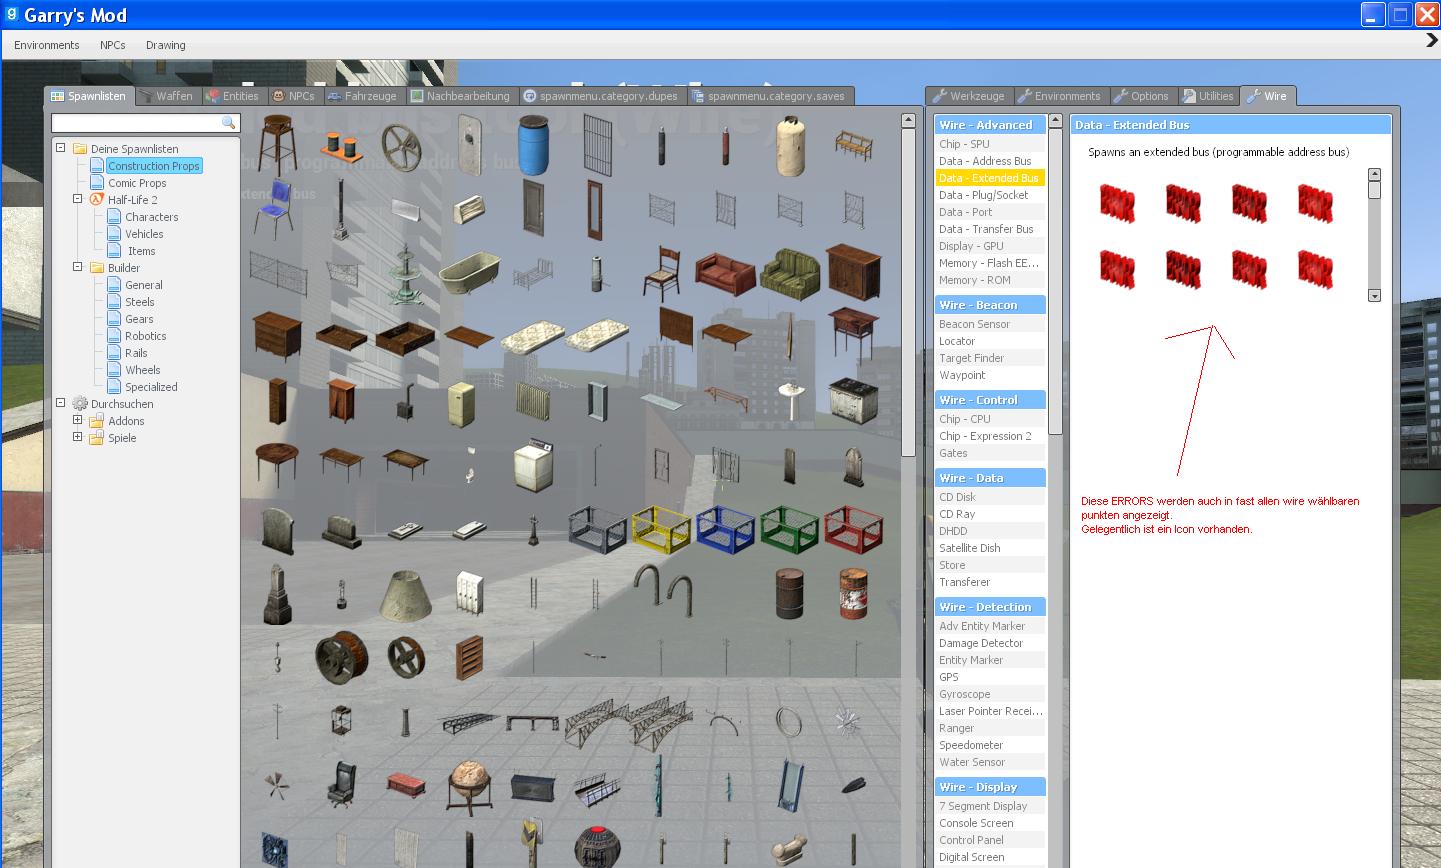Open the NPCs menu

pyautogui.click(x=112, y=45)
